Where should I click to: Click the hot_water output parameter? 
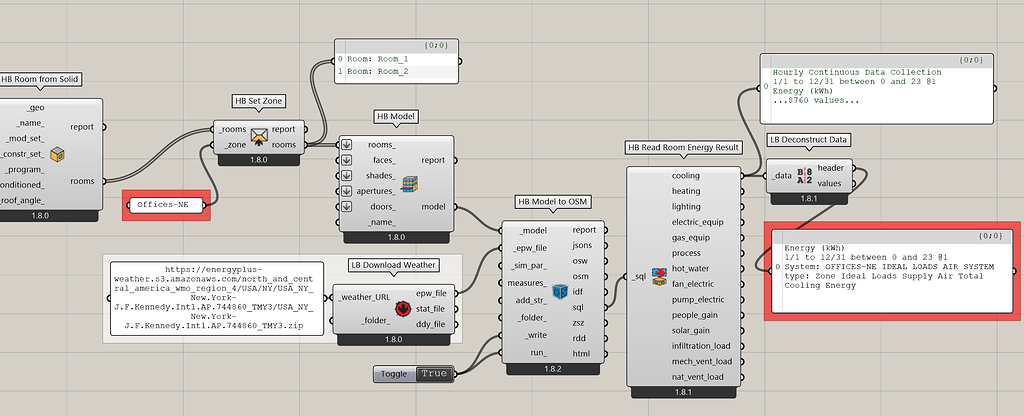tap(690, 268)
